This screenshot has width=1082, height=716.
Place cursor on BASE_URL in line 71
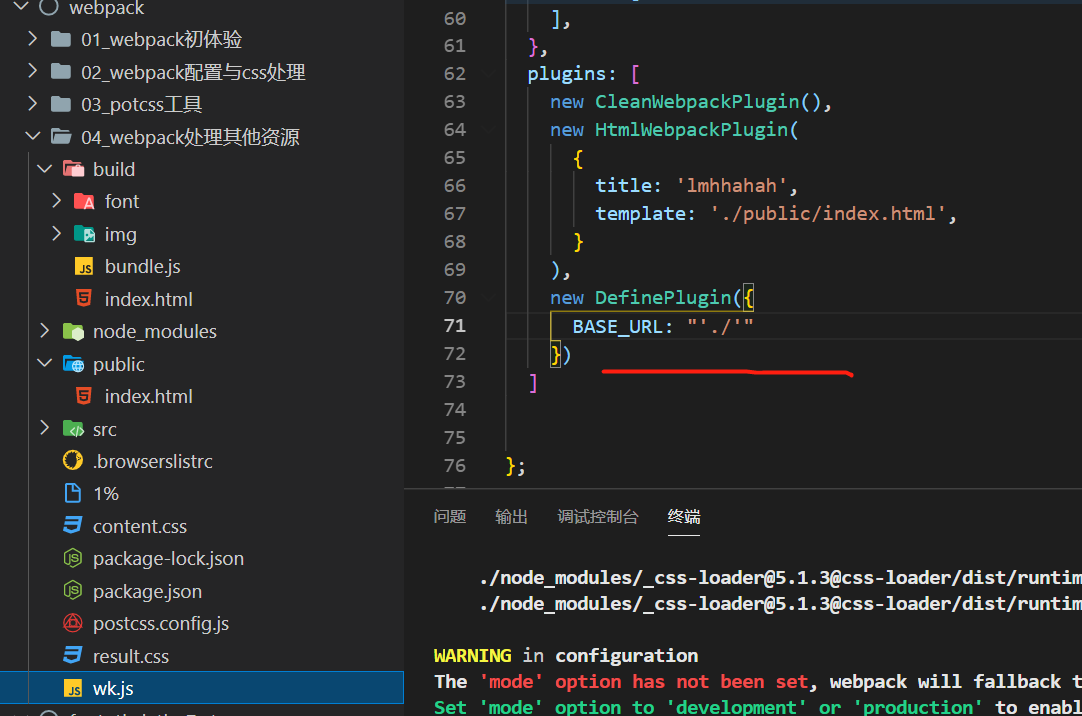tap(617, 326)
